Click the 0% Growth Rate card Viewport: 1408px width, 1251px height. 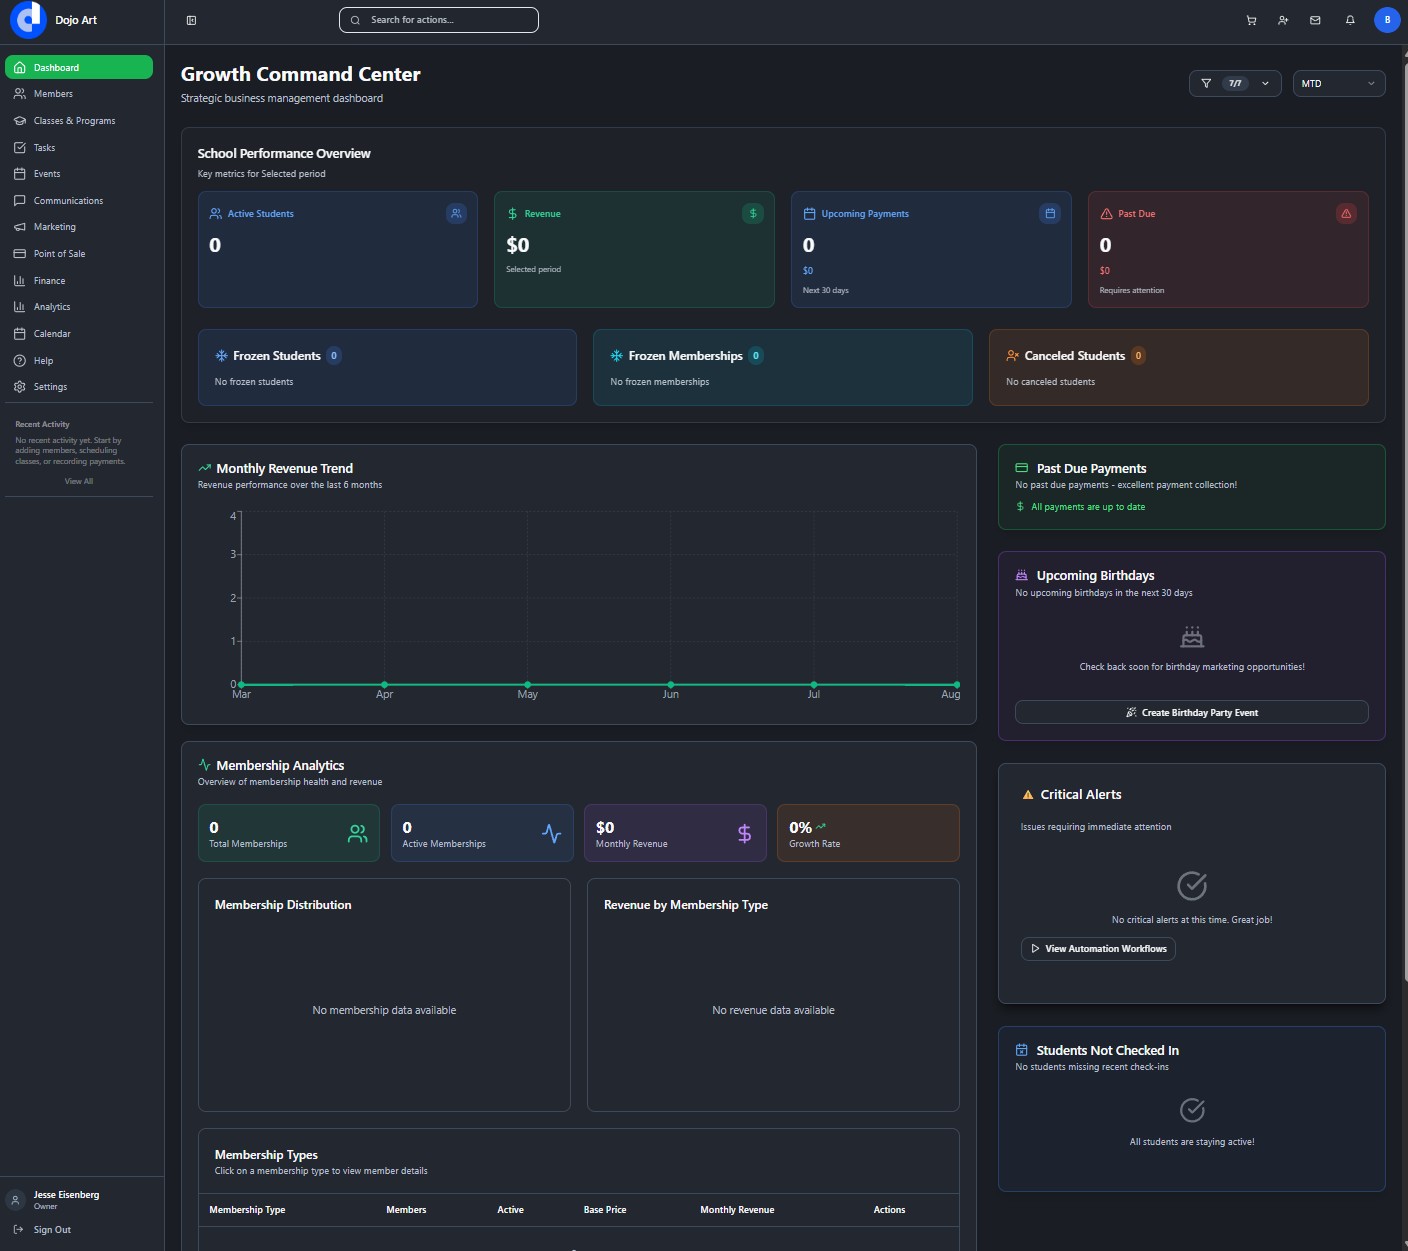(x=868, y=833)
